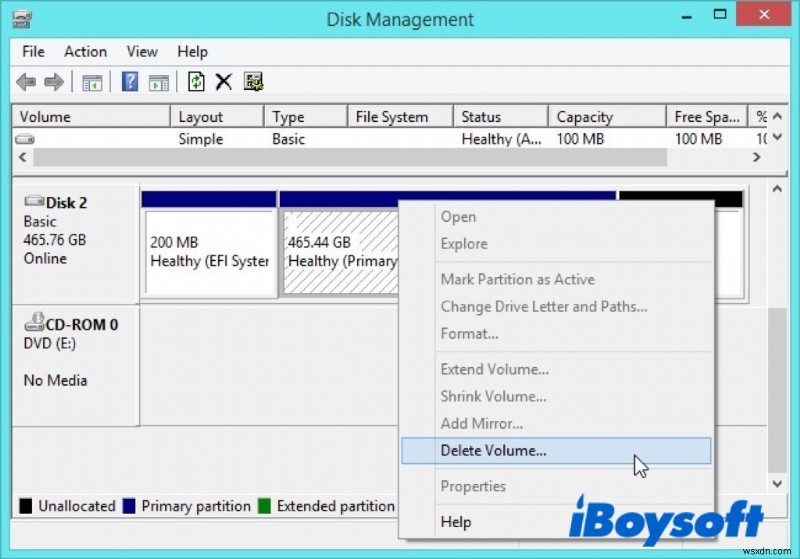Click the Disk 2 drive icon
Image resolution: width=800 pixels, height=559 pixels.
tap(34, 201)
